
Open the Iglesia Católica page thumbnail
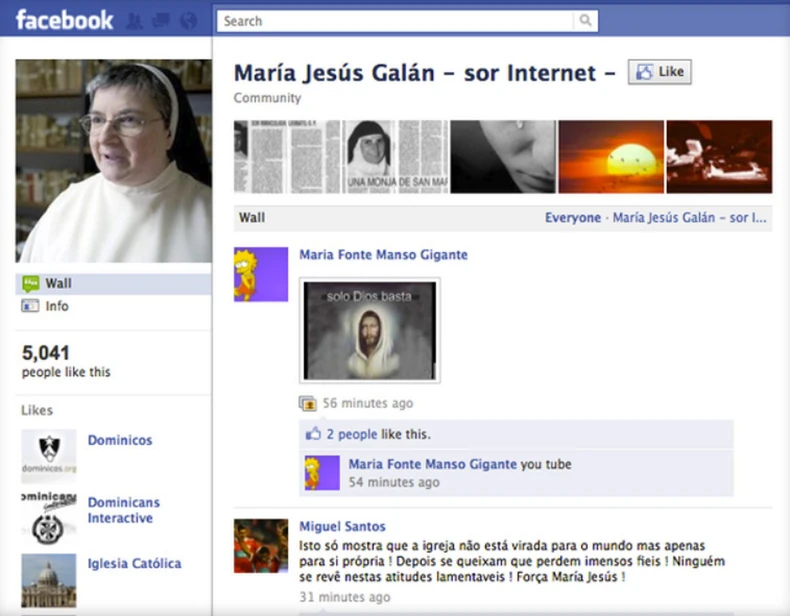tap(48, 580)
